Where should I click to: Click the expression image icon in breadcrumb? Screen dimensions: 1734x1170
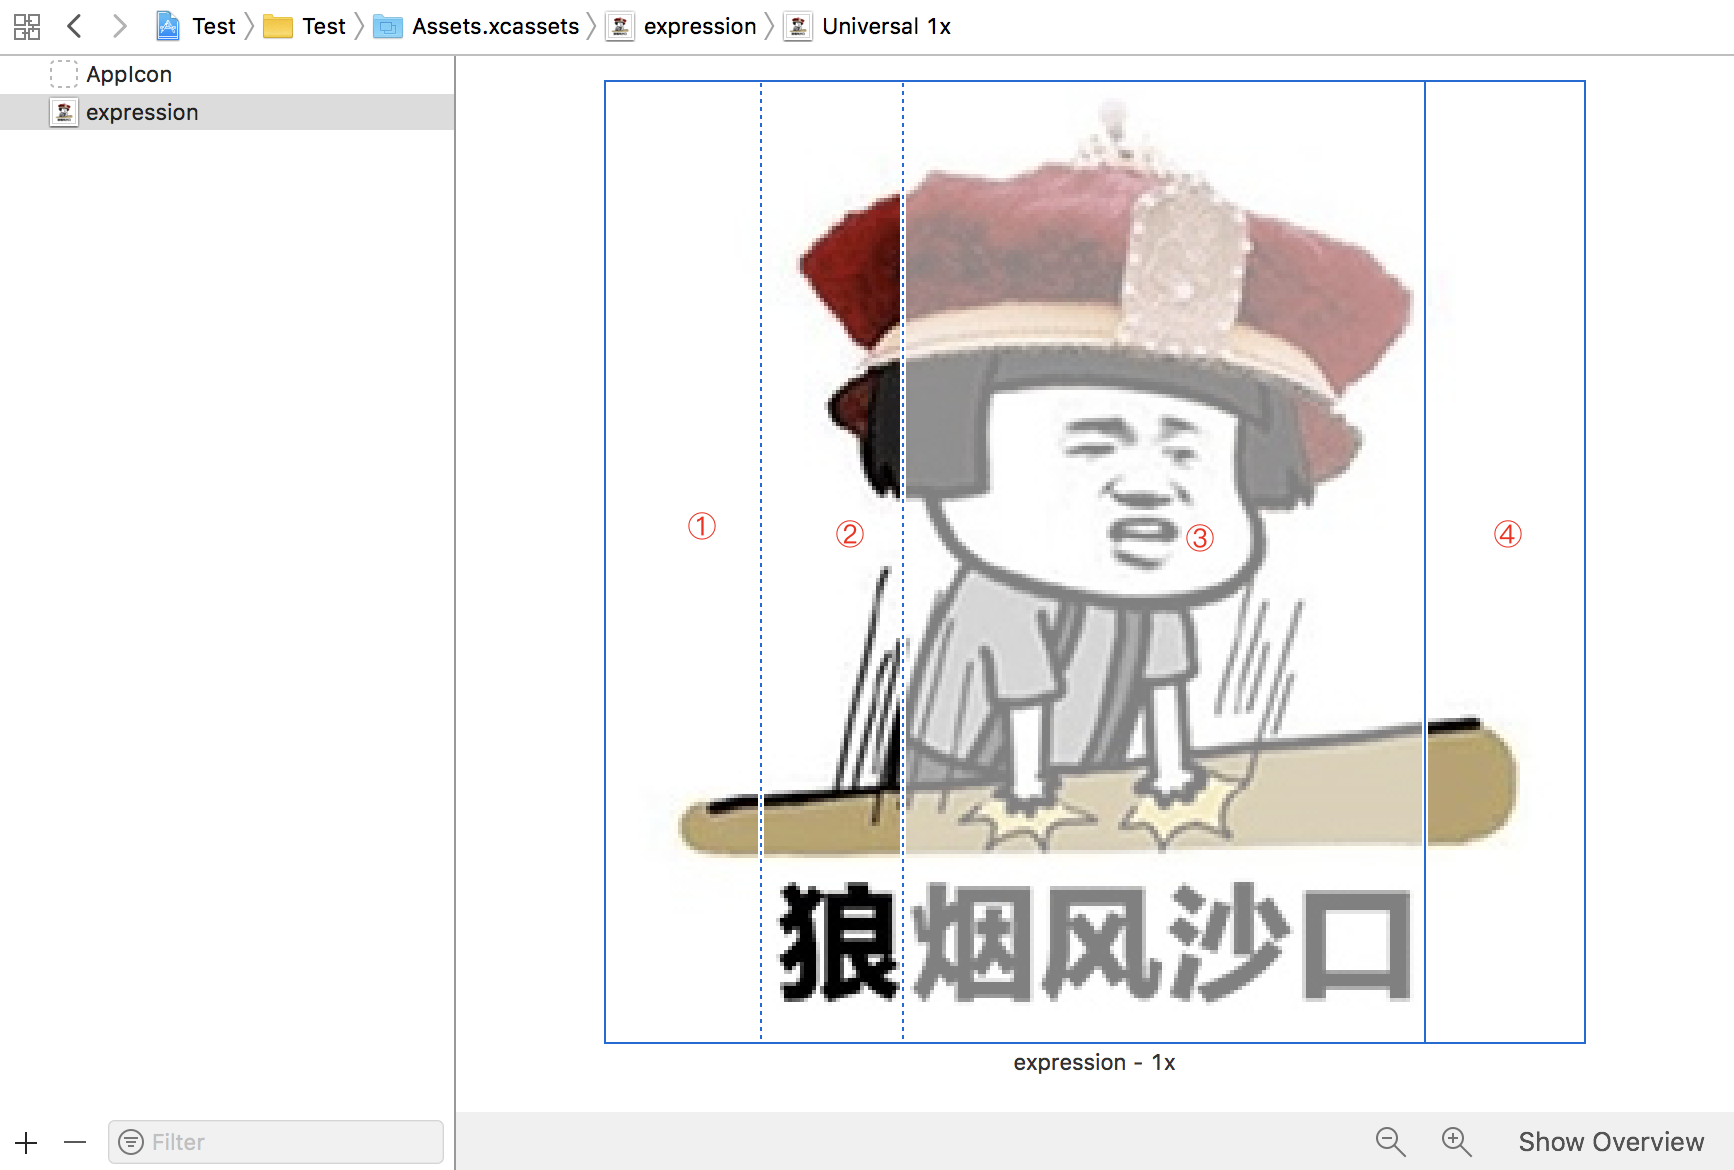click(x=620, y=26)
